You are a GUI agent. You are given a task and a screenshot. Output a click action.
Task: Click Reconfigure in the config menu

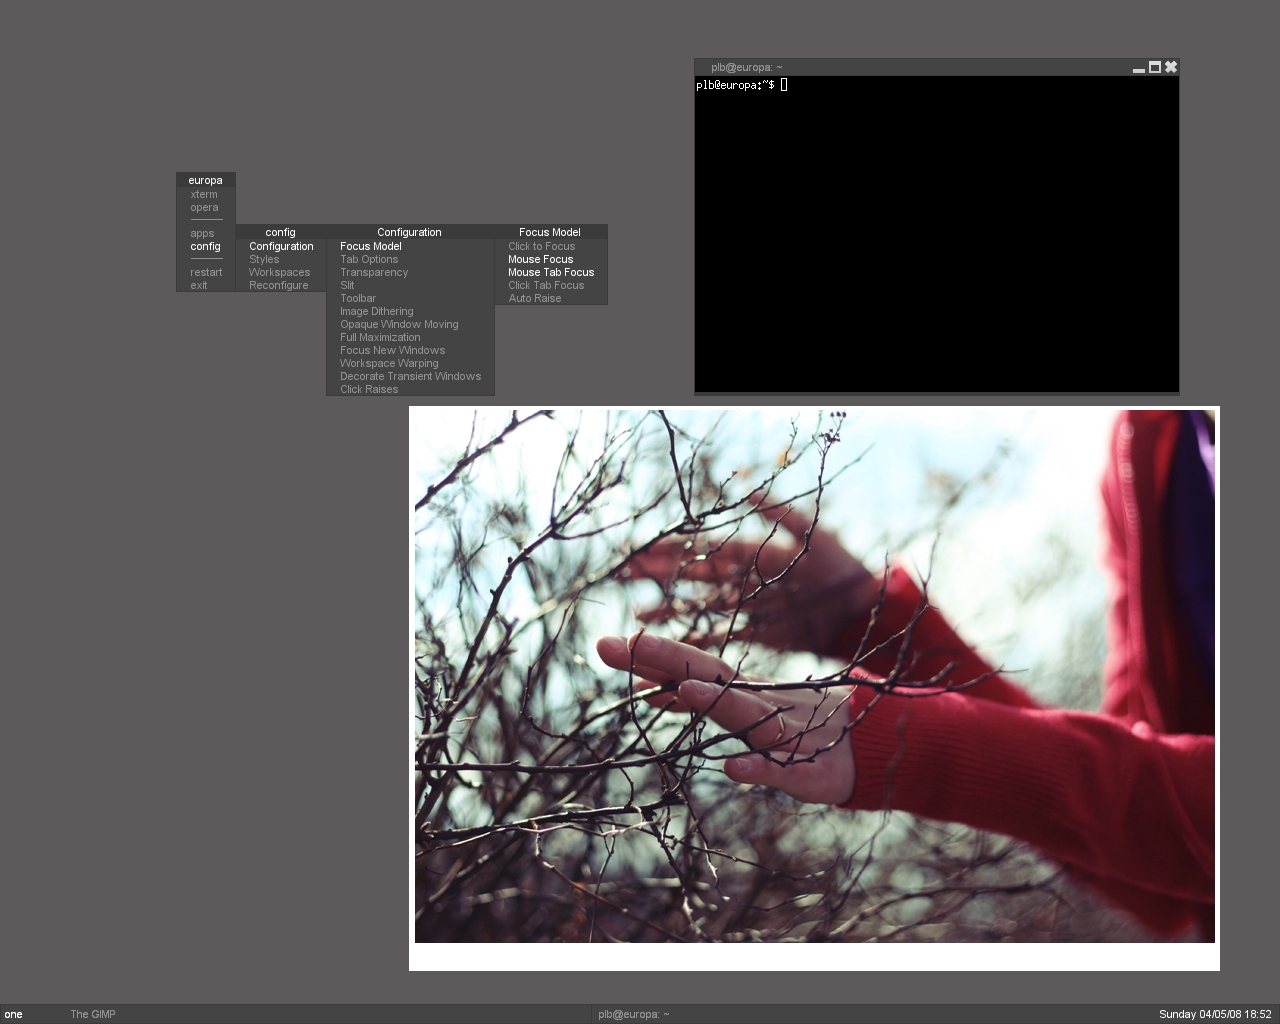281,286
